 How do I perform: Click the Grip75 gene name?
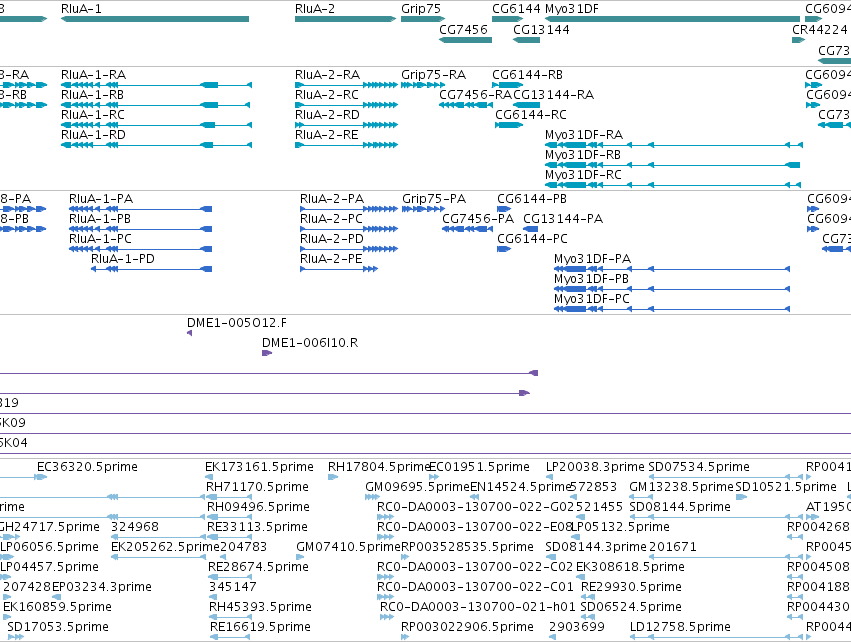point(421,9)
